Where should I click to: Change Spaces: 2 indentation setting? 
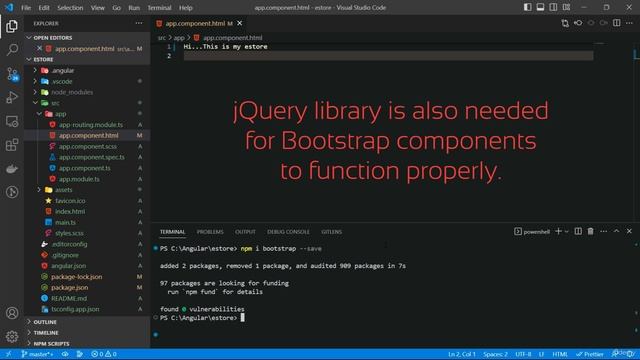click(x=495, y=354)
